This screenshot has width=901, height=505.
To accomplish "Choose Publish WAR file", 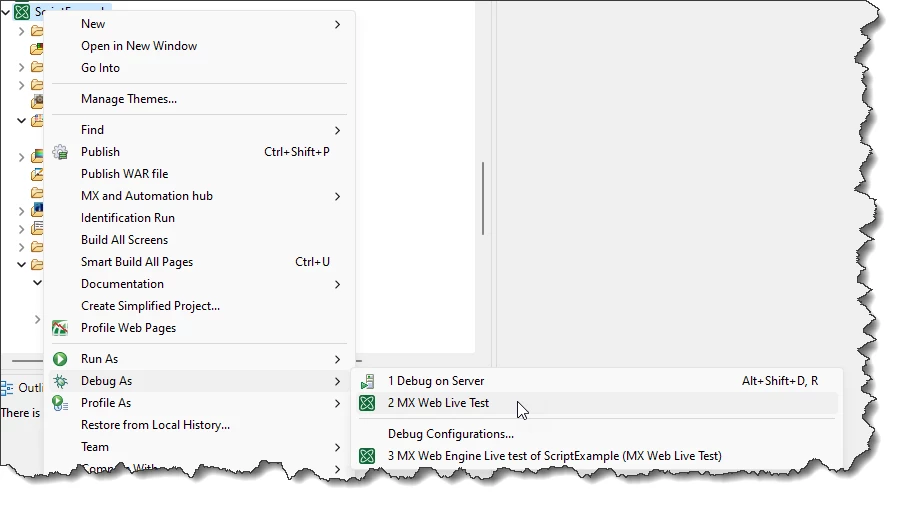I will (x=199, y=174).
